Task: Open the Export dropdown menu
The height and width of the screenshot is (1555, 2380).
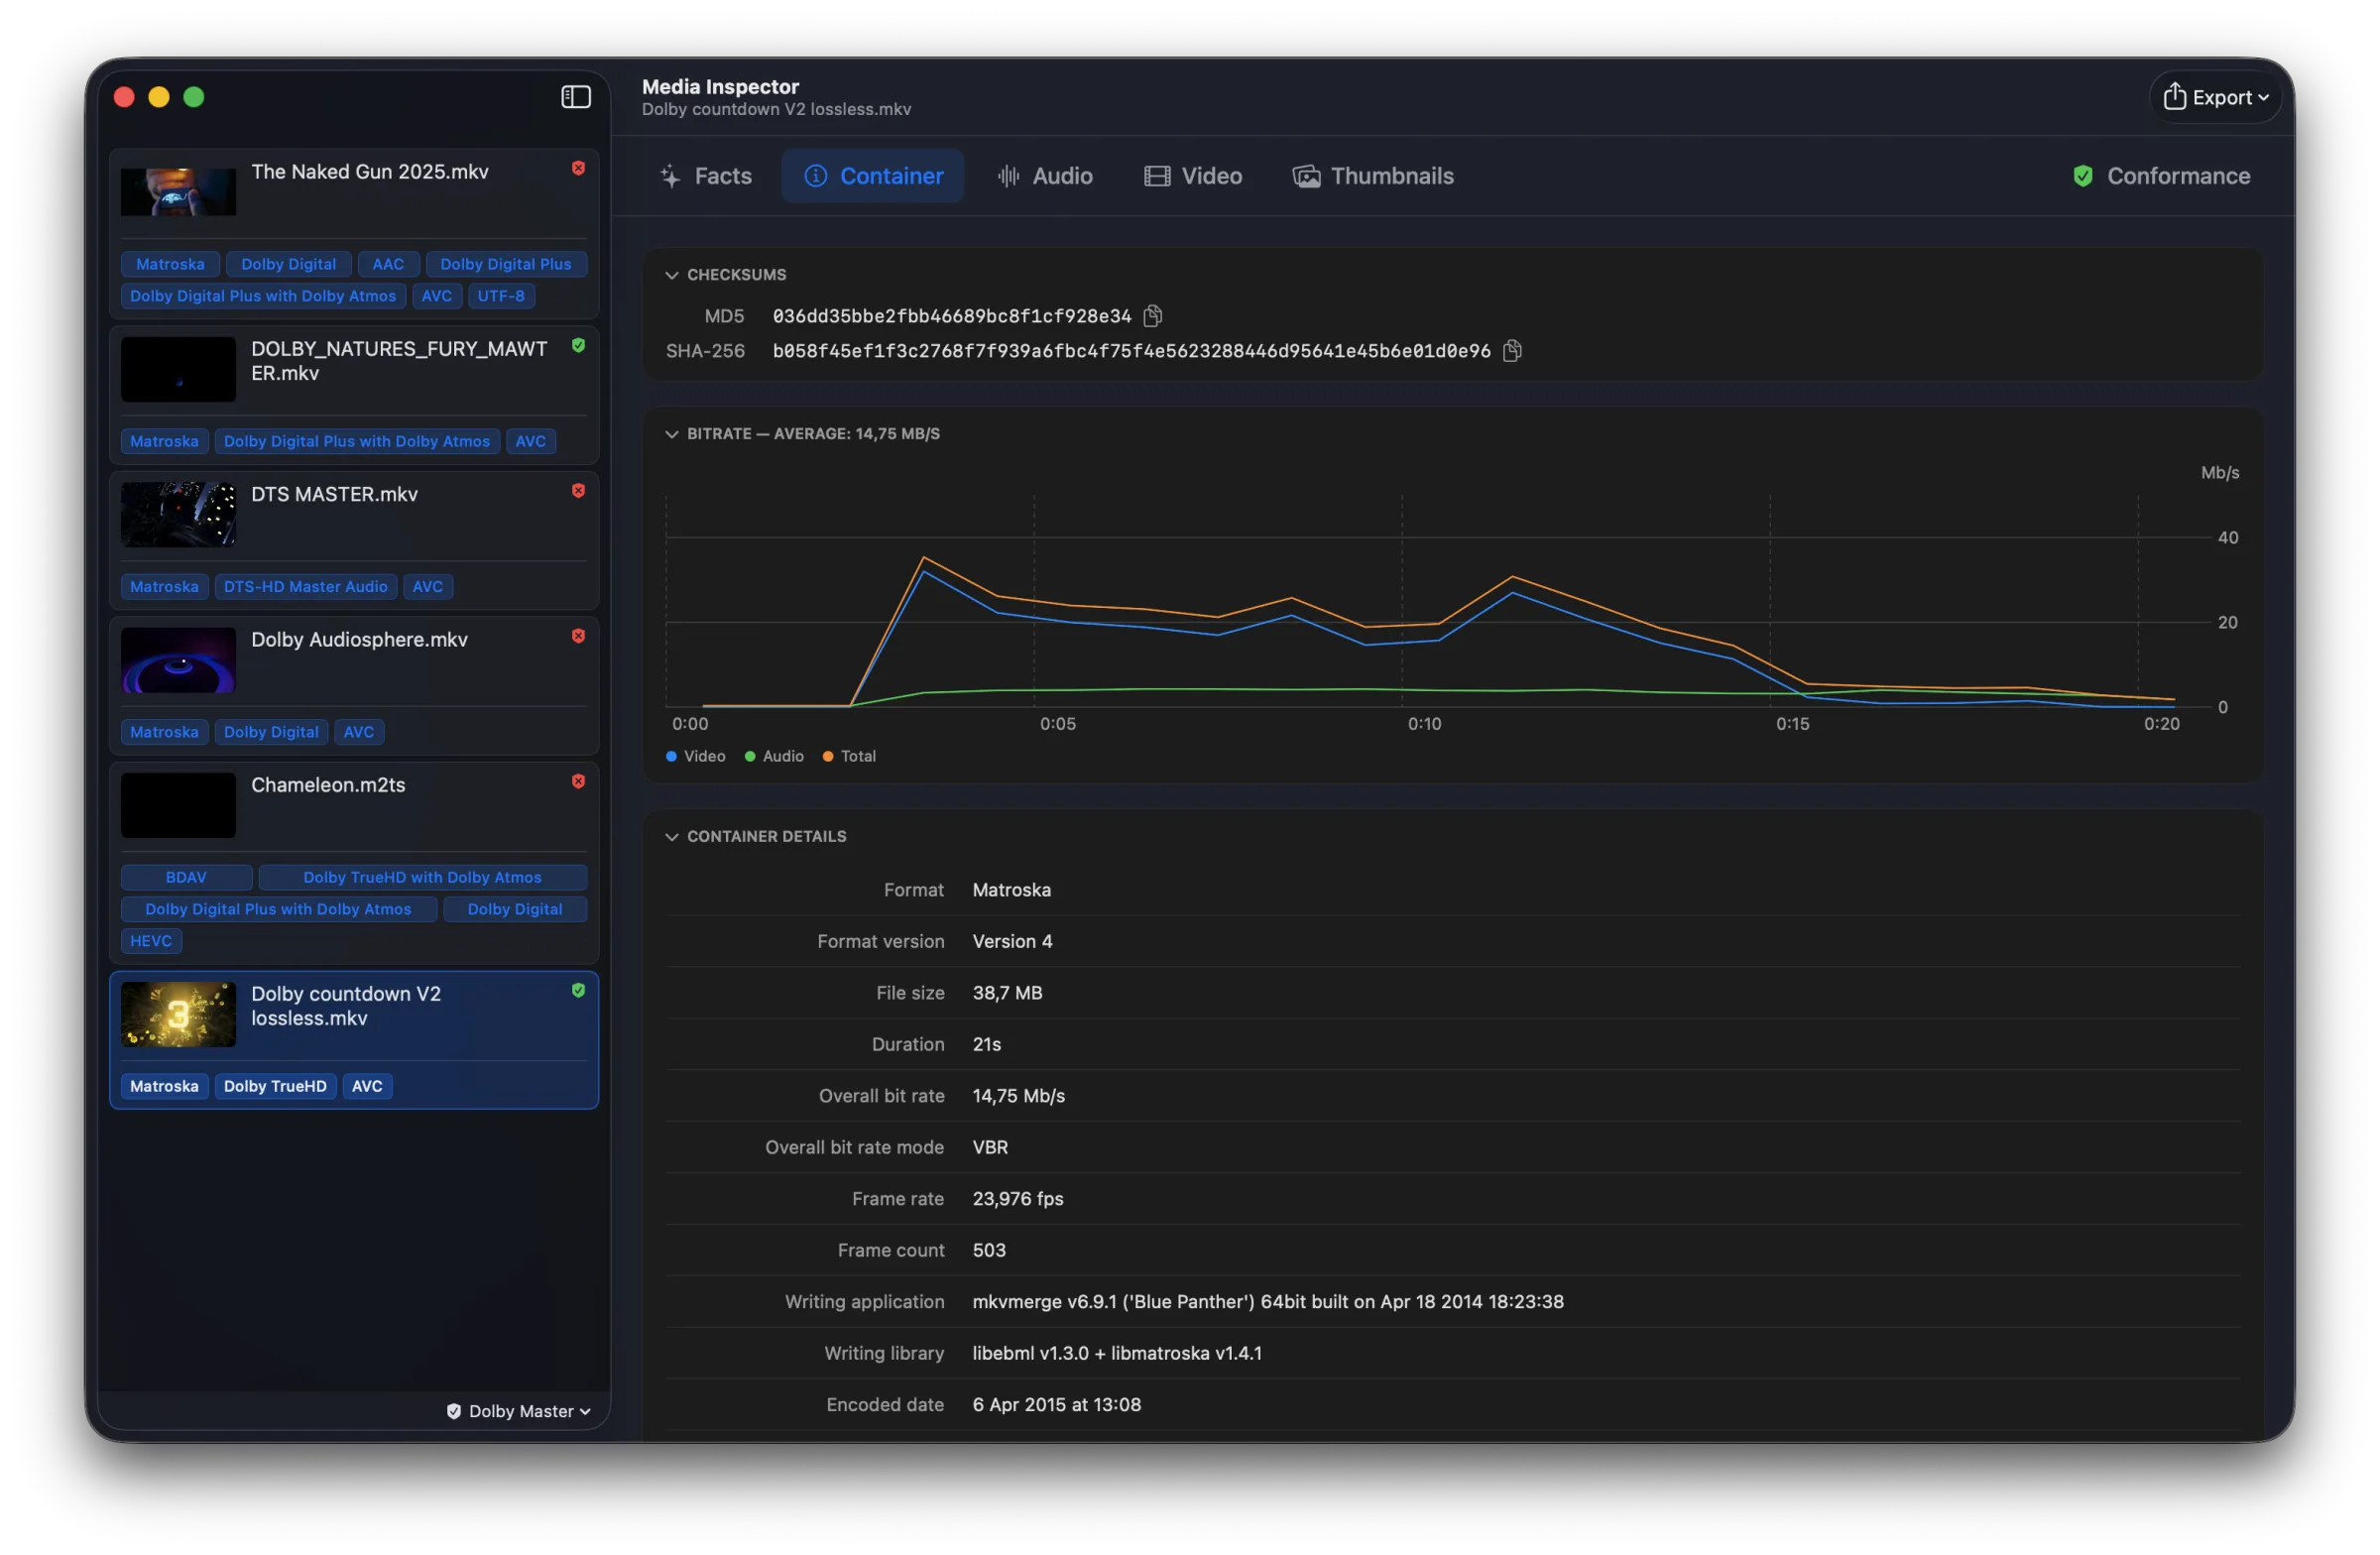Action: tap(2215, 97)
